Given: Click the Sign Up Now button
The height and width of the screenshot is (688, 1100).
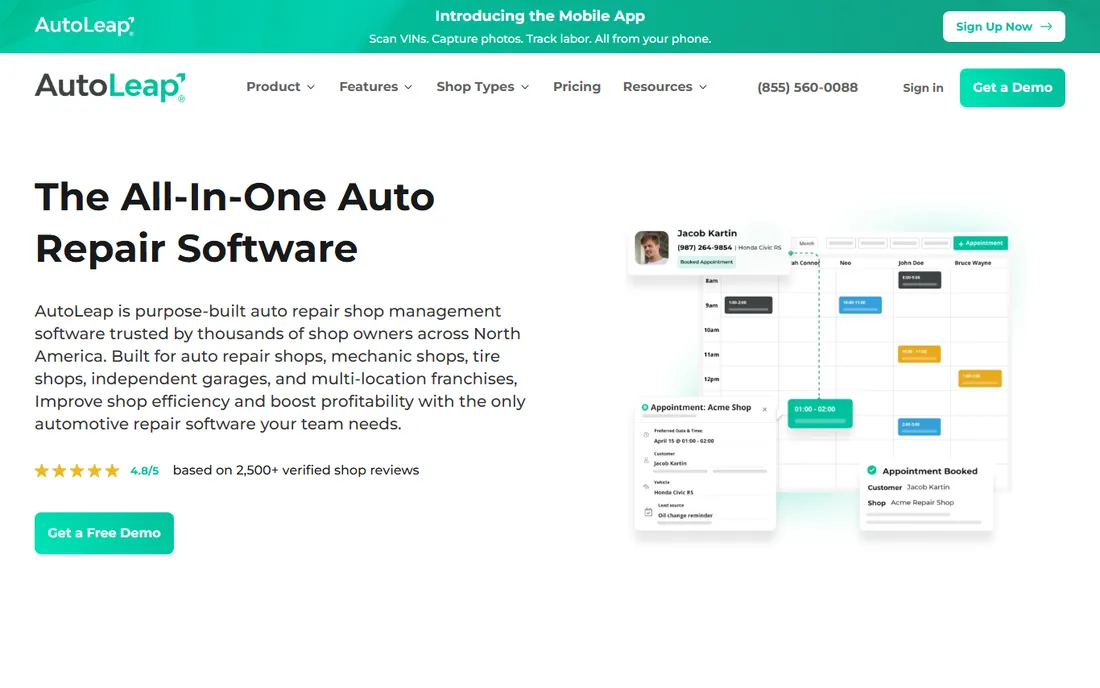Looking at the screenshot, I should 1004,27.
